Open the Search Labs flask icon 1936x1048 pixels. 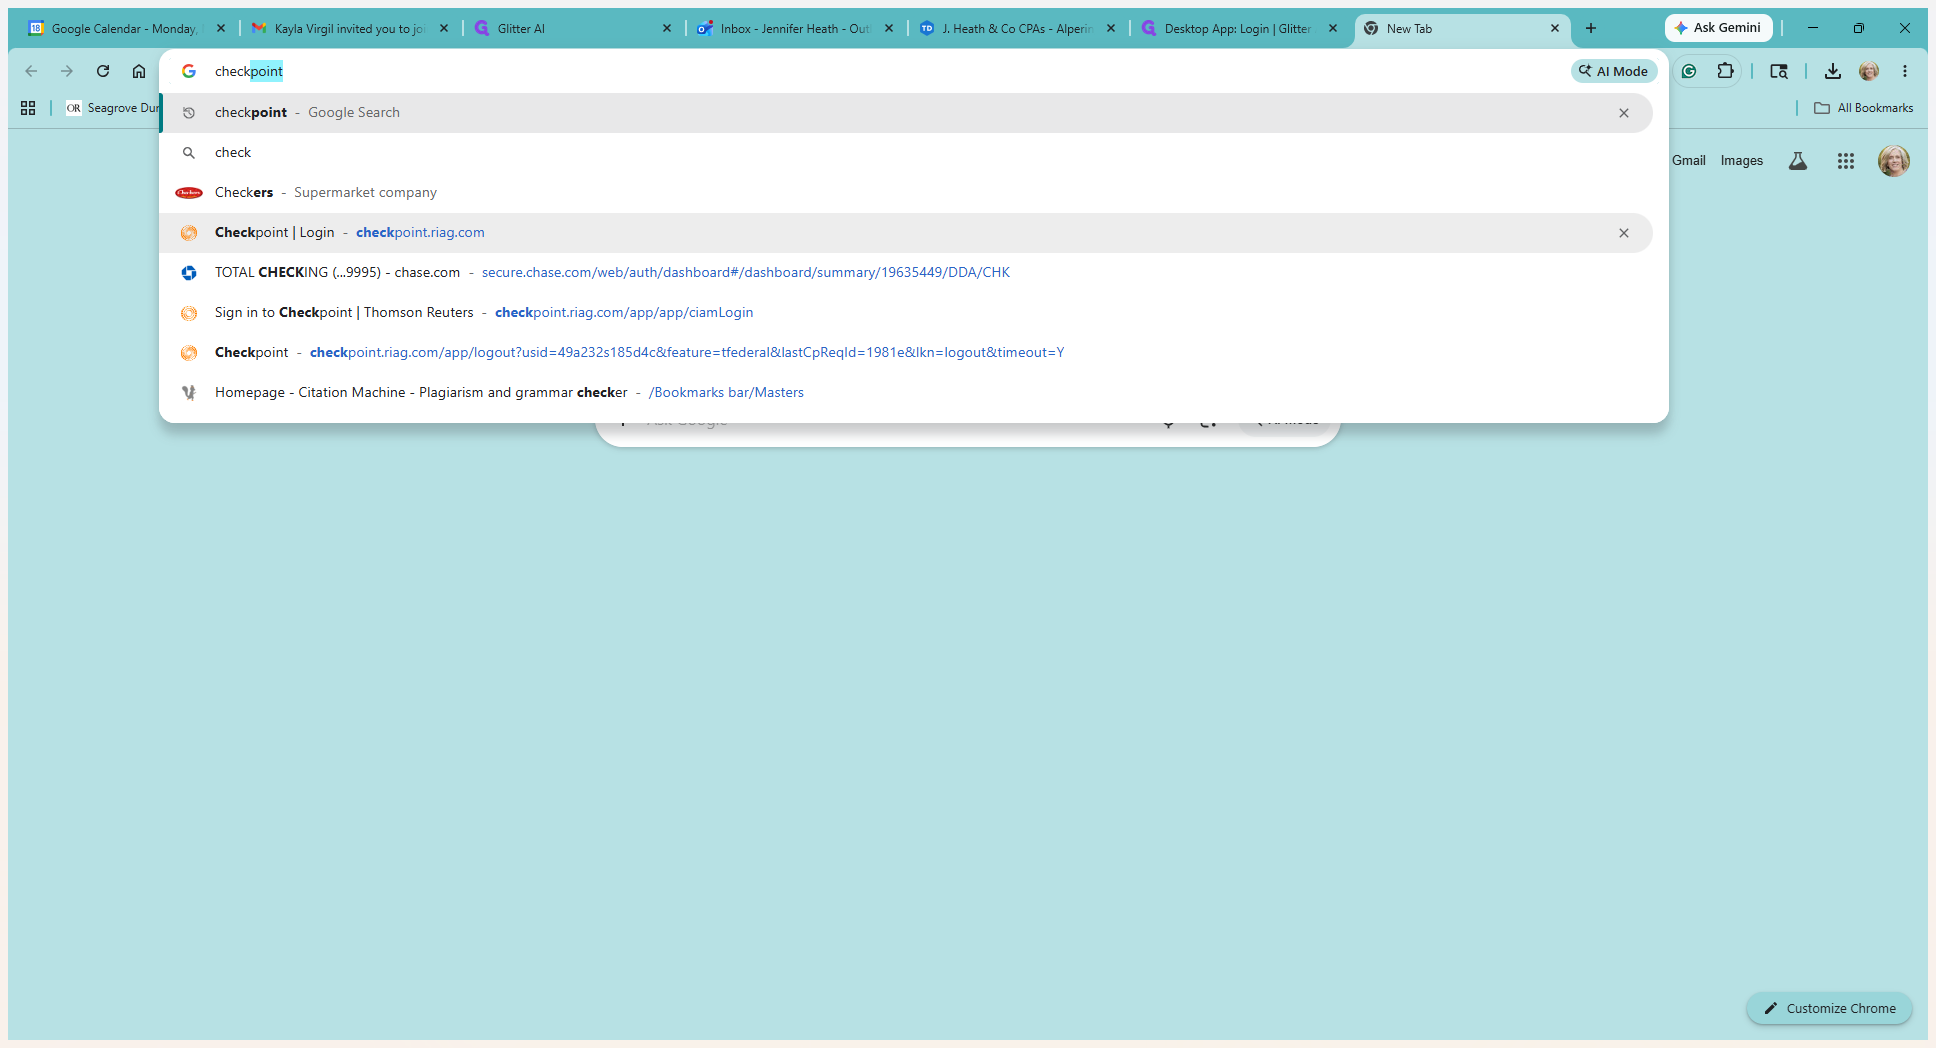point(1798,161)
